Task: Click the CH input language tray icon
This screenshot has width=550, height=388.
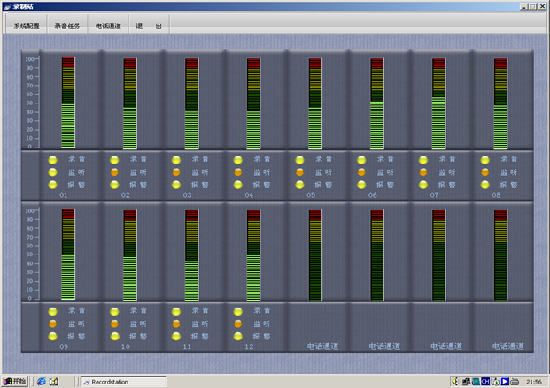Action: coord(485,381)
